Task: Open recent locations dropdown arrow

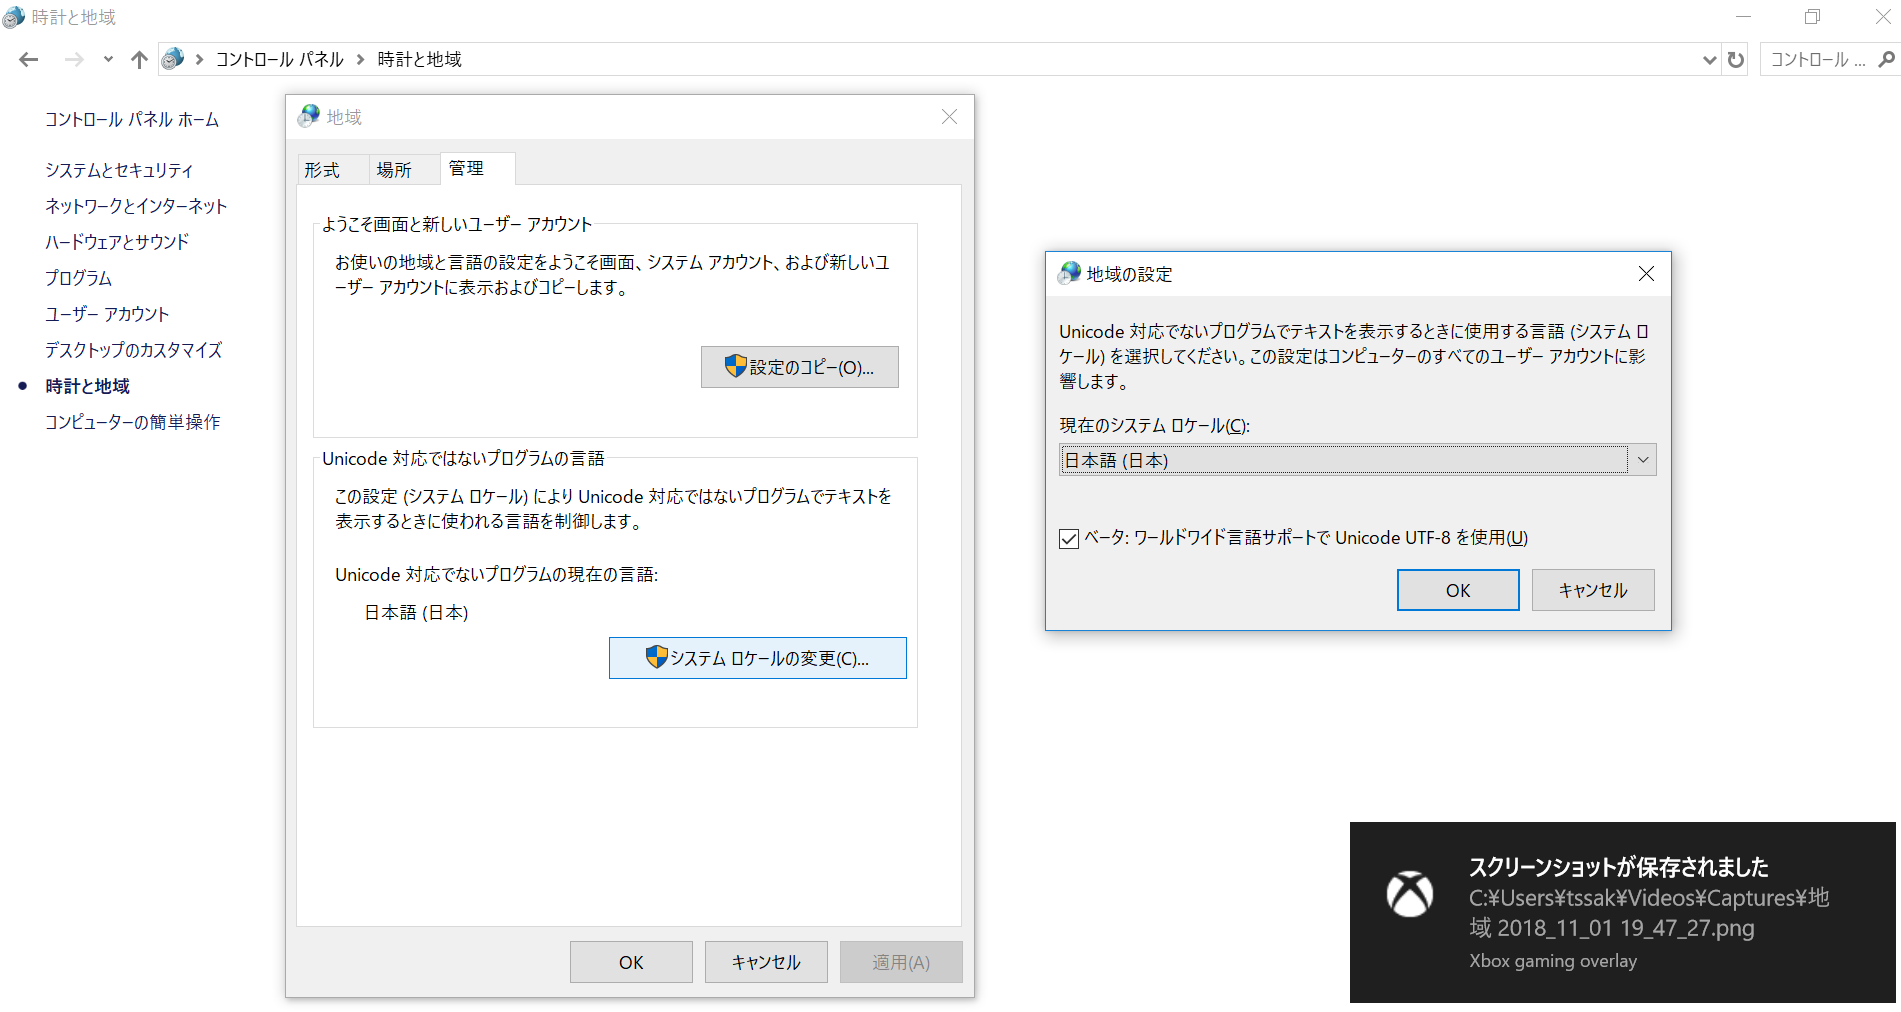Action: tap(108, 60)
